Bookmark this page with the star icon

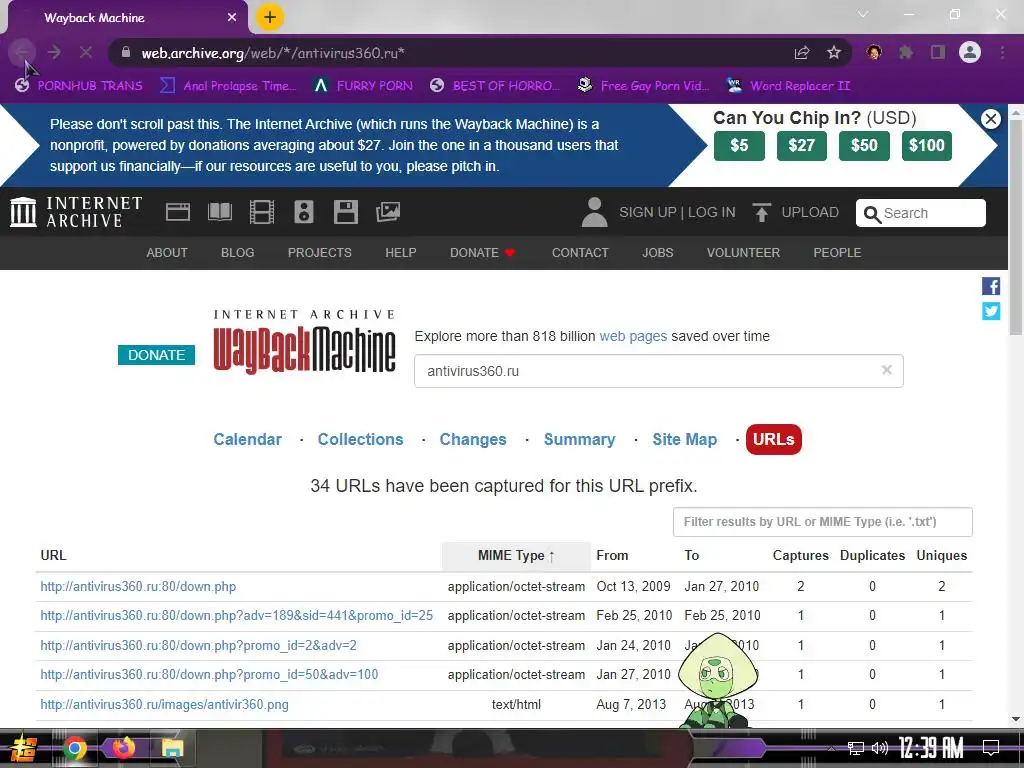coord(834,53)
